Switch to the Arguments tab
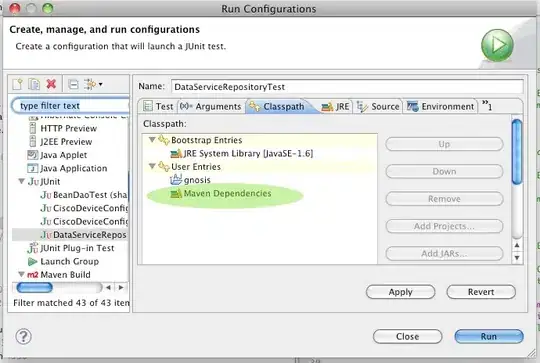Image resolution: width=540 pixels, height=363 pixels. pos(211,106)
